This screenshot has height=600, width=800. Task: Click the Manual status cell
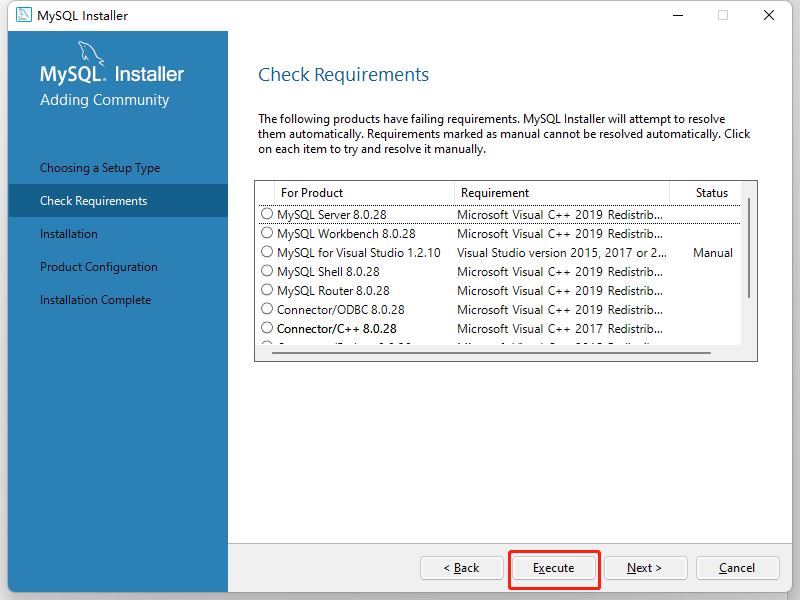click(x=713, y=253)
